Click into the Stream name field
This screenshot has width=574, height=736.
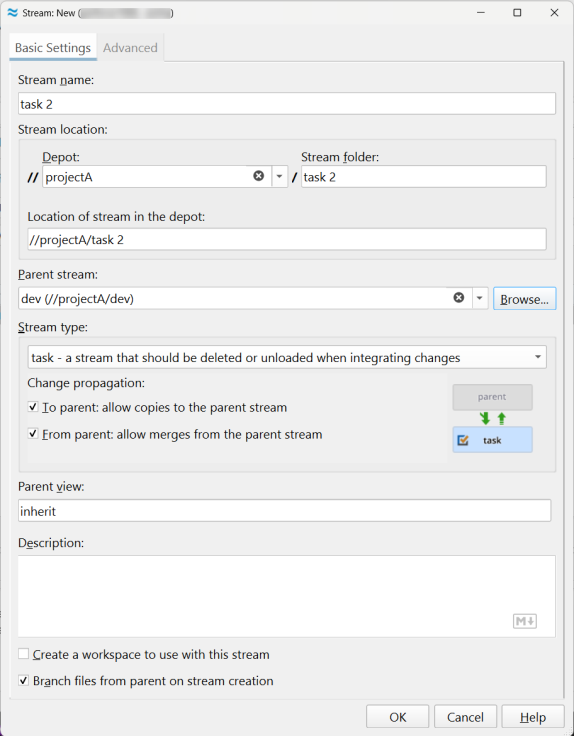[x=287, y=104]
